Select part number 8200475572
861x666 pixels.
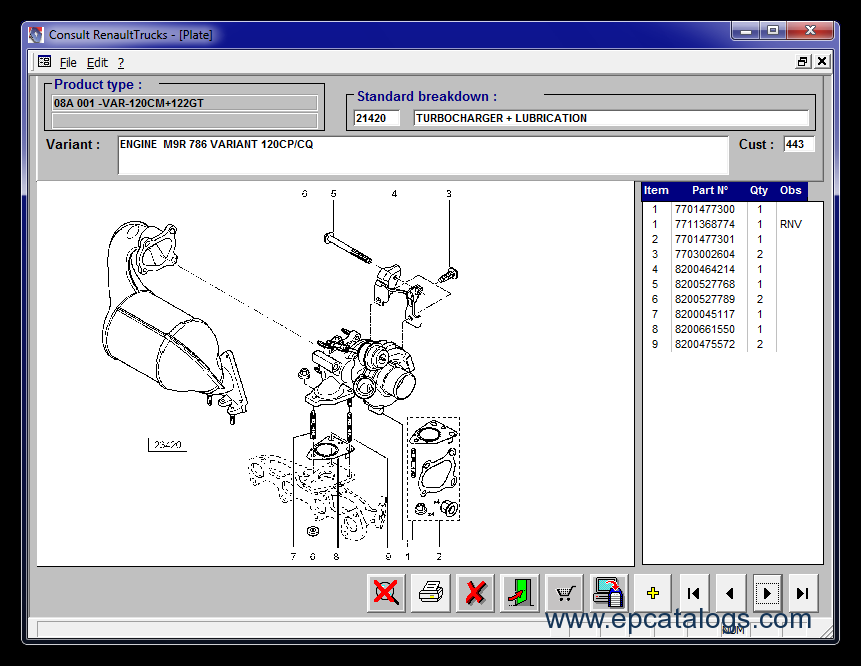click(705, 344)
